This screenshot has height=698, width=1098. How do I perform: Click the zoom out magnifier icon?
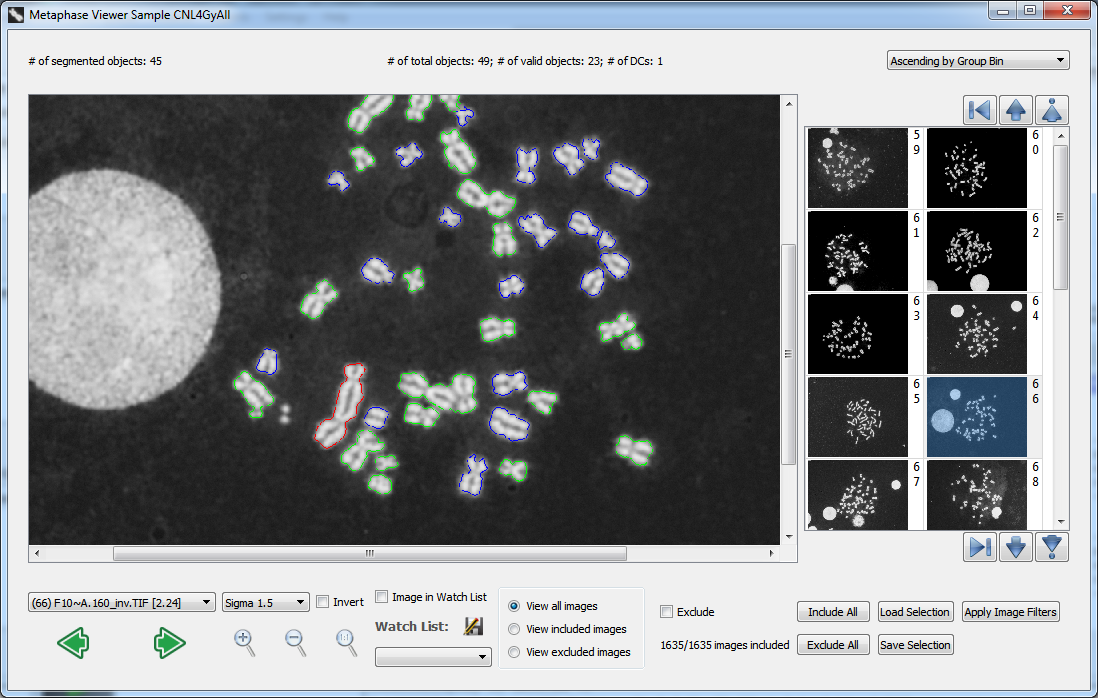[296, 642]
